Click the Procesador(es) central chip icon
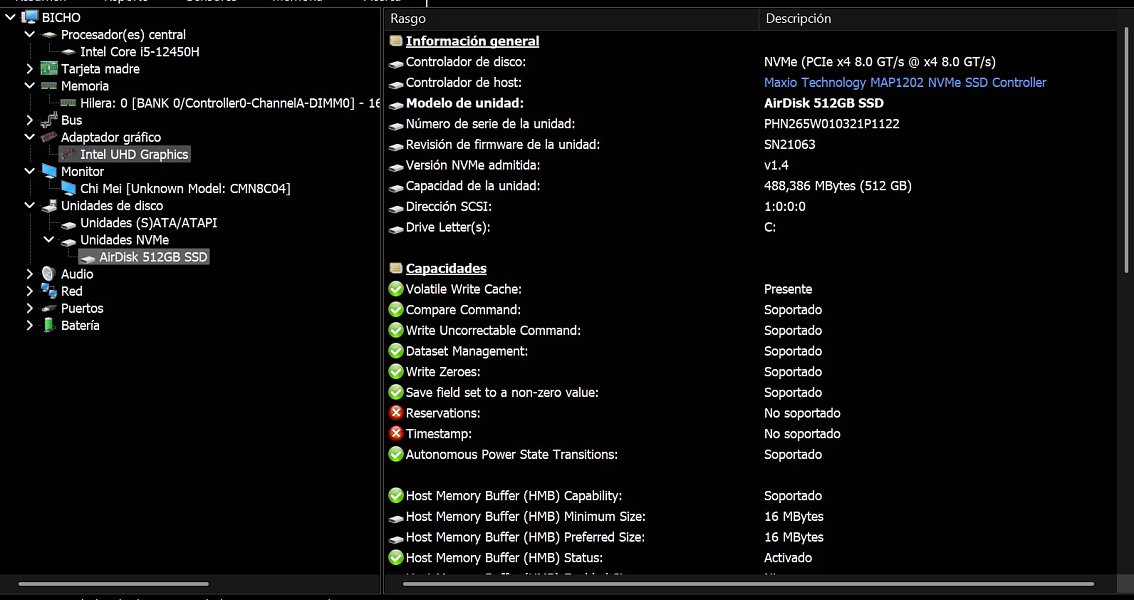Image resolution: width=1134 pixels, height=600 pixels. tap(49, 35)
